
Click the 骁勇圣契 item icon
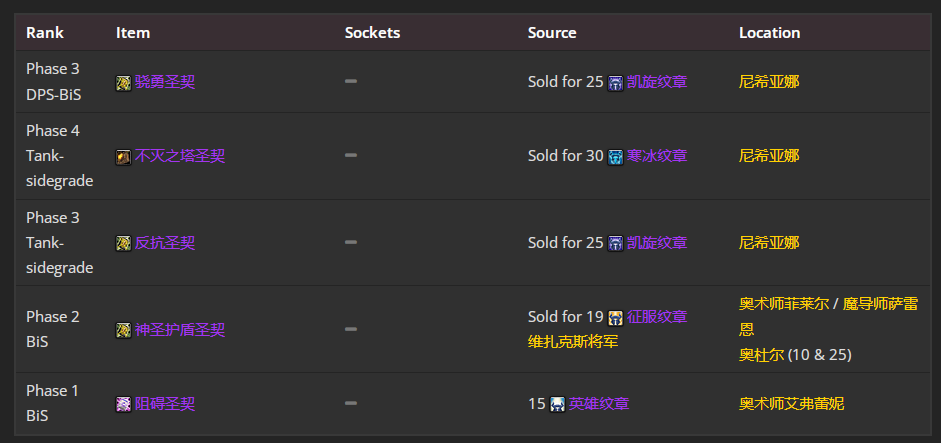point(123,82)
